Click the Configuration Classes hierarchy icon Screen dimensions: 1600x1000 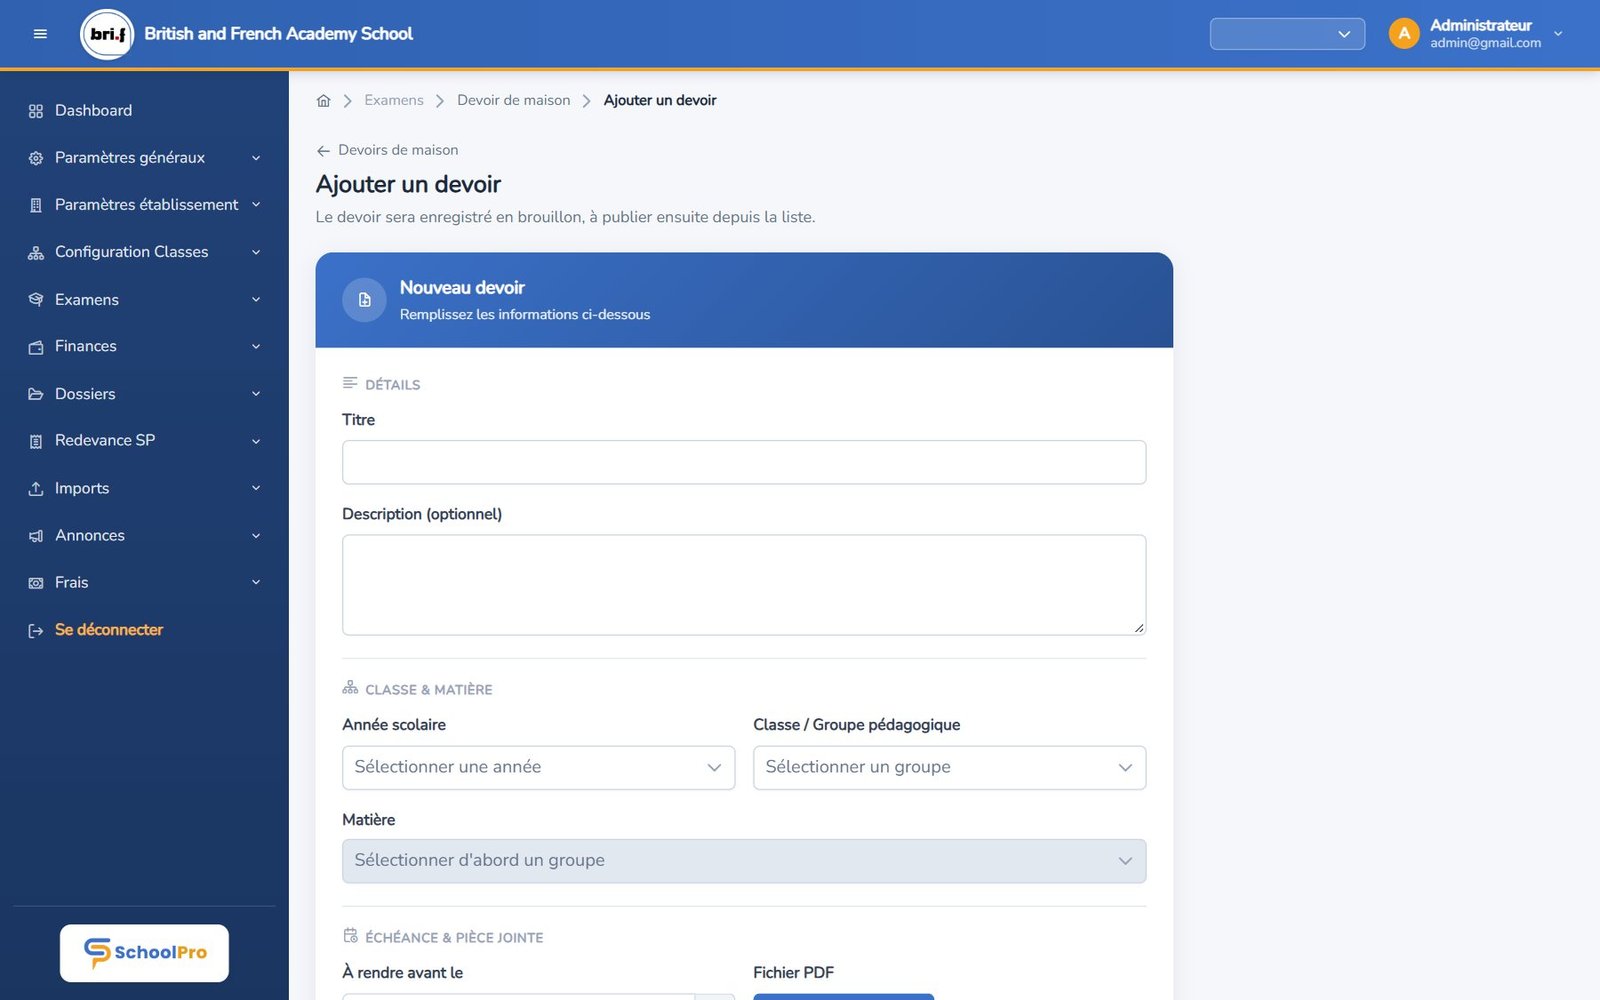(x=36, y=253)
